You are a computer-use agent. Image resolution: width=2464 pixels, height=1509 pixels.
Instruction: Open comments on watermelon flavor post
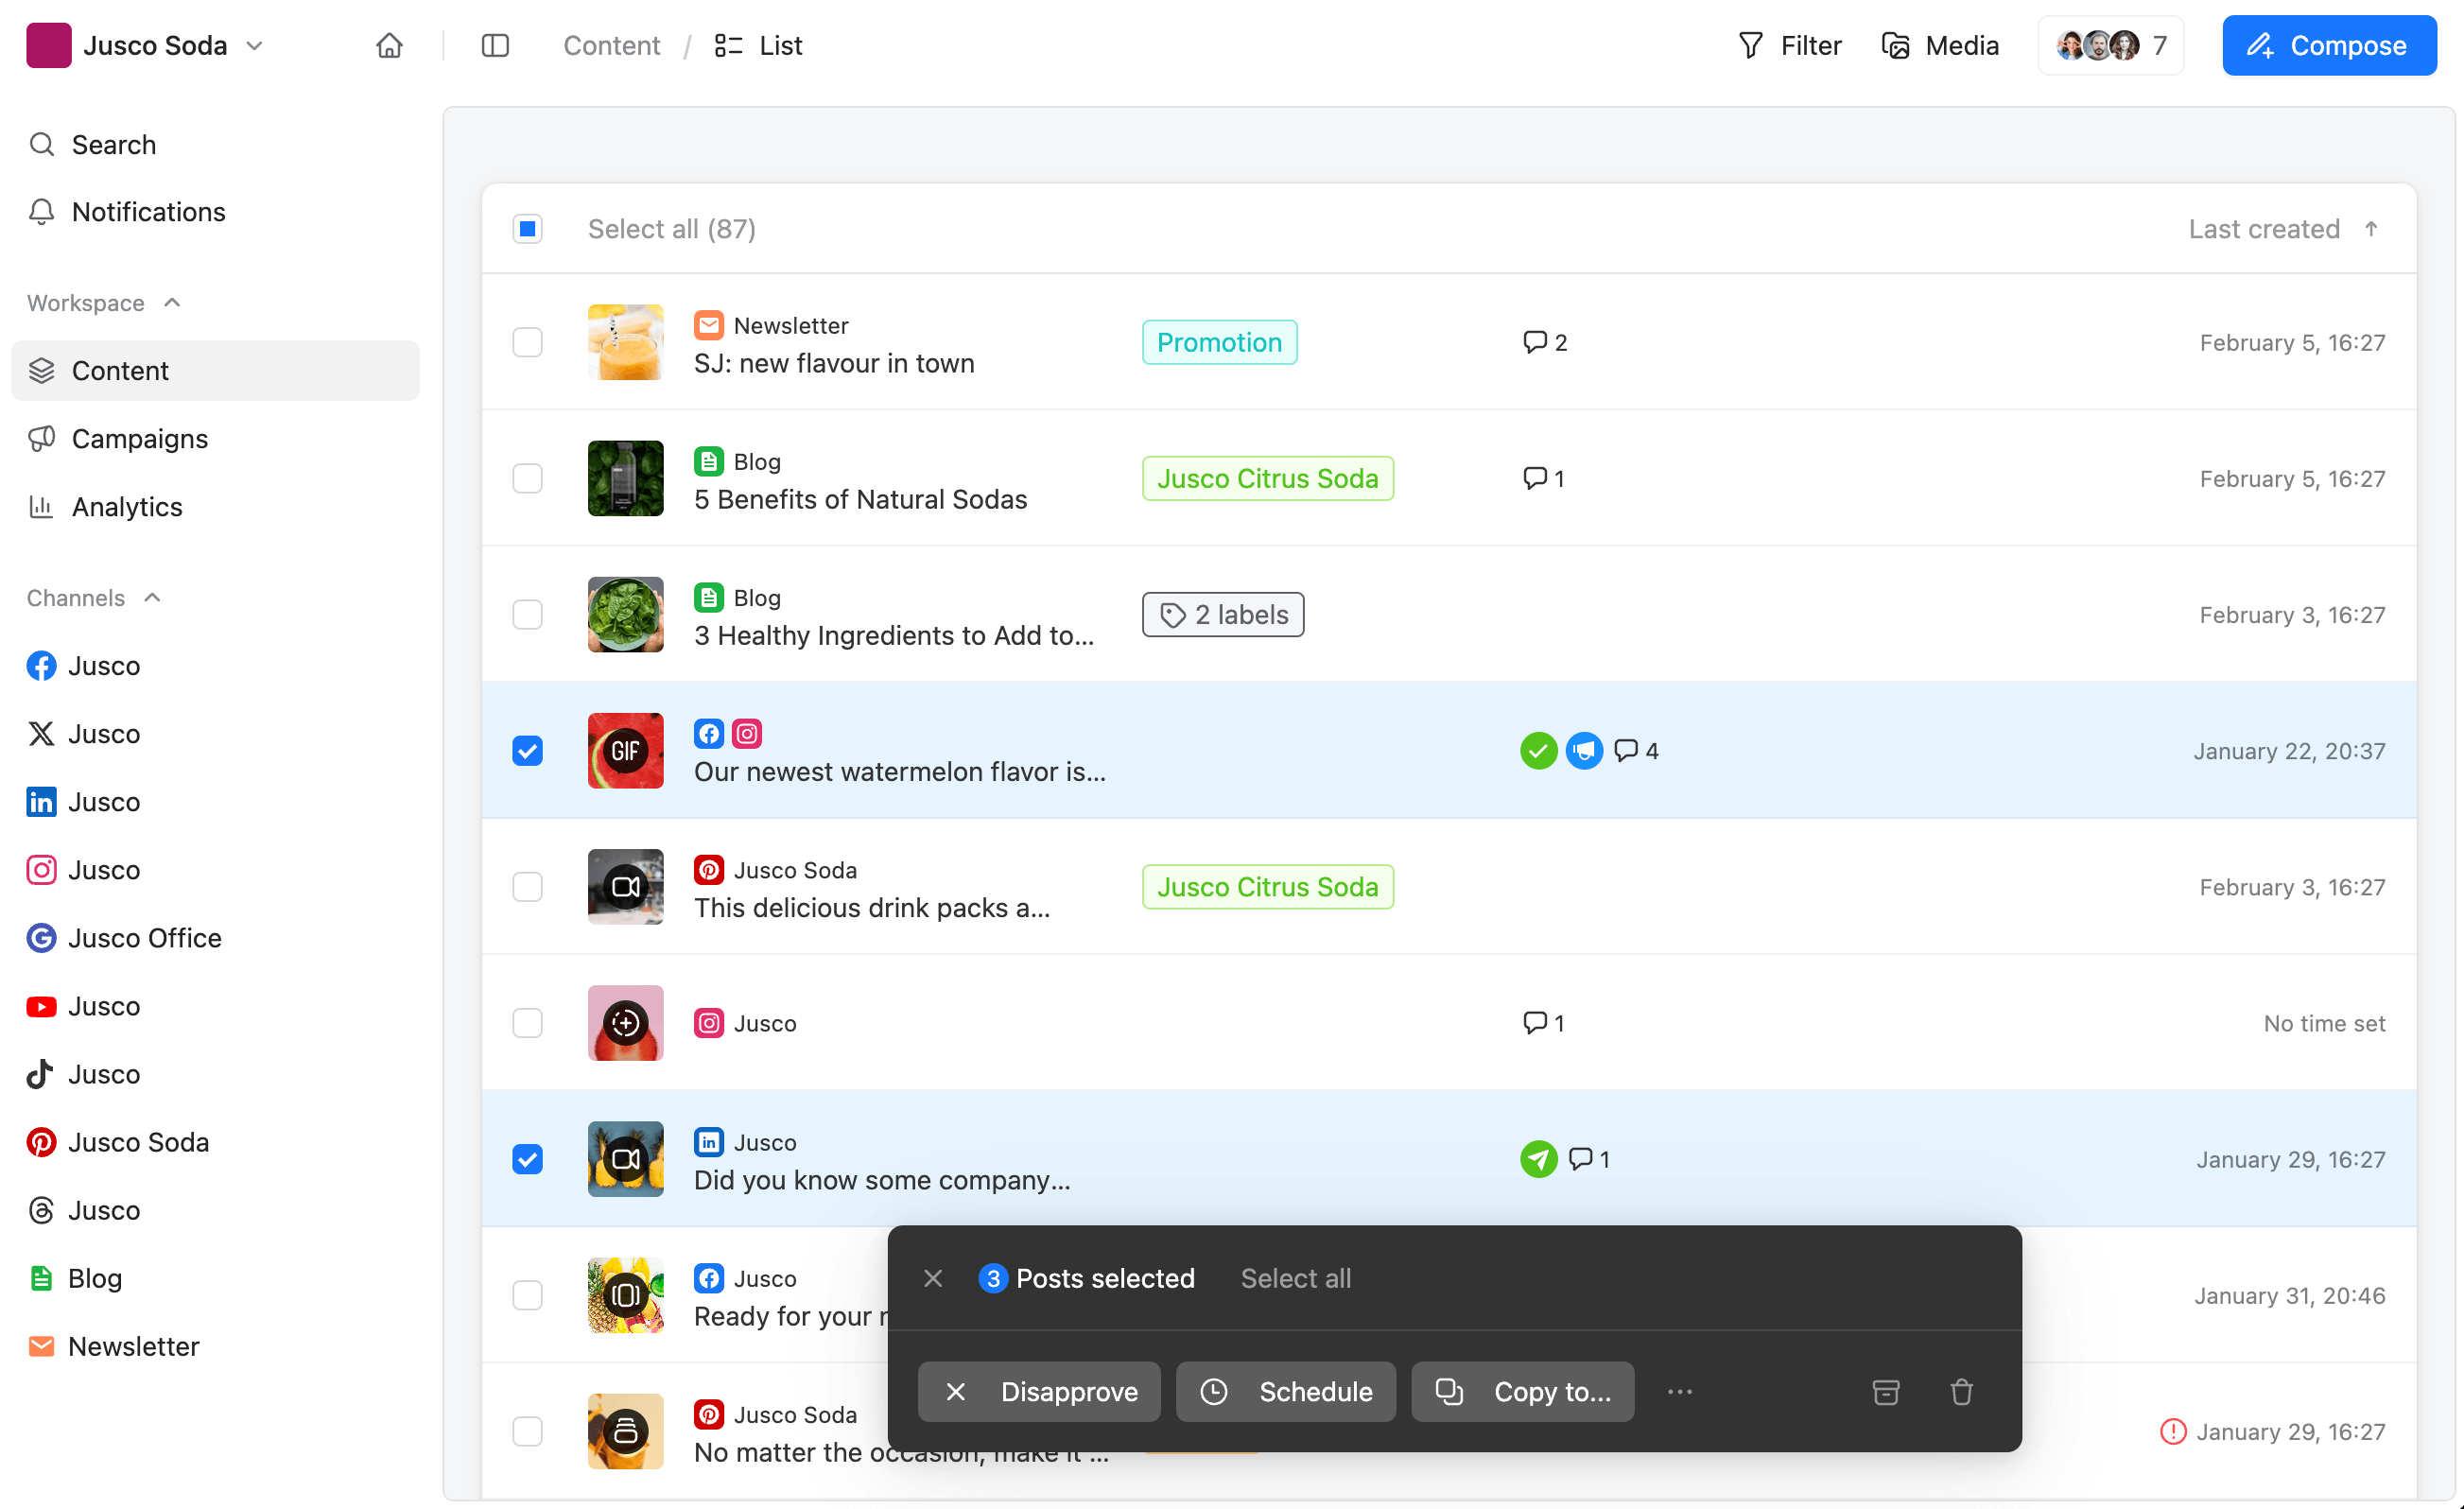click(x=1636, y=751)
